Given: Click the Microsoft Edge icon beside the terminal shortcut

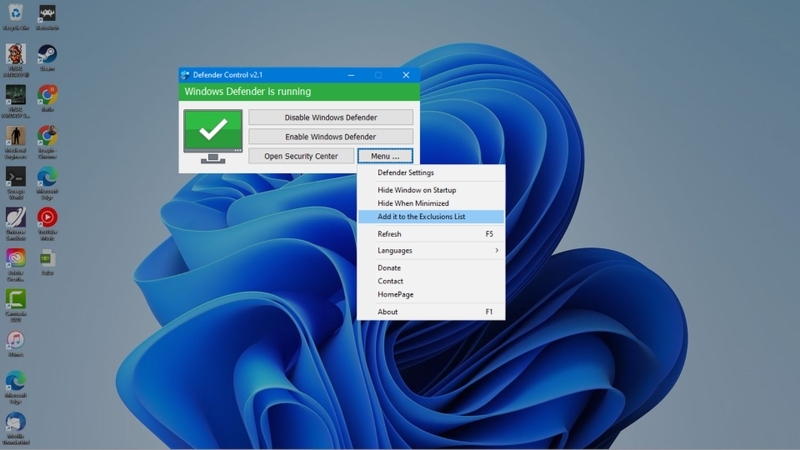Looking at the screenshot, I should pos(47,183).
